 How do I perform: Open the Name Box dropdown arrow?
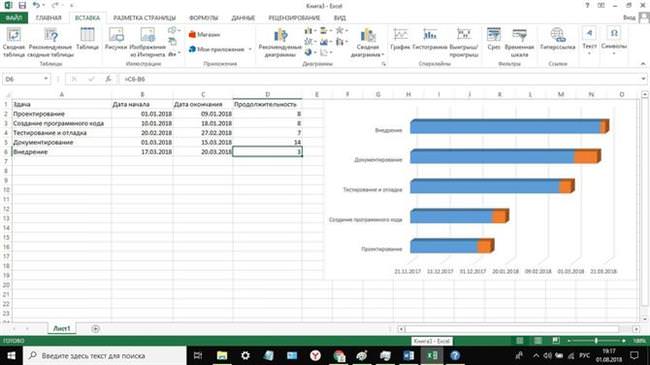tap(46, 79)
